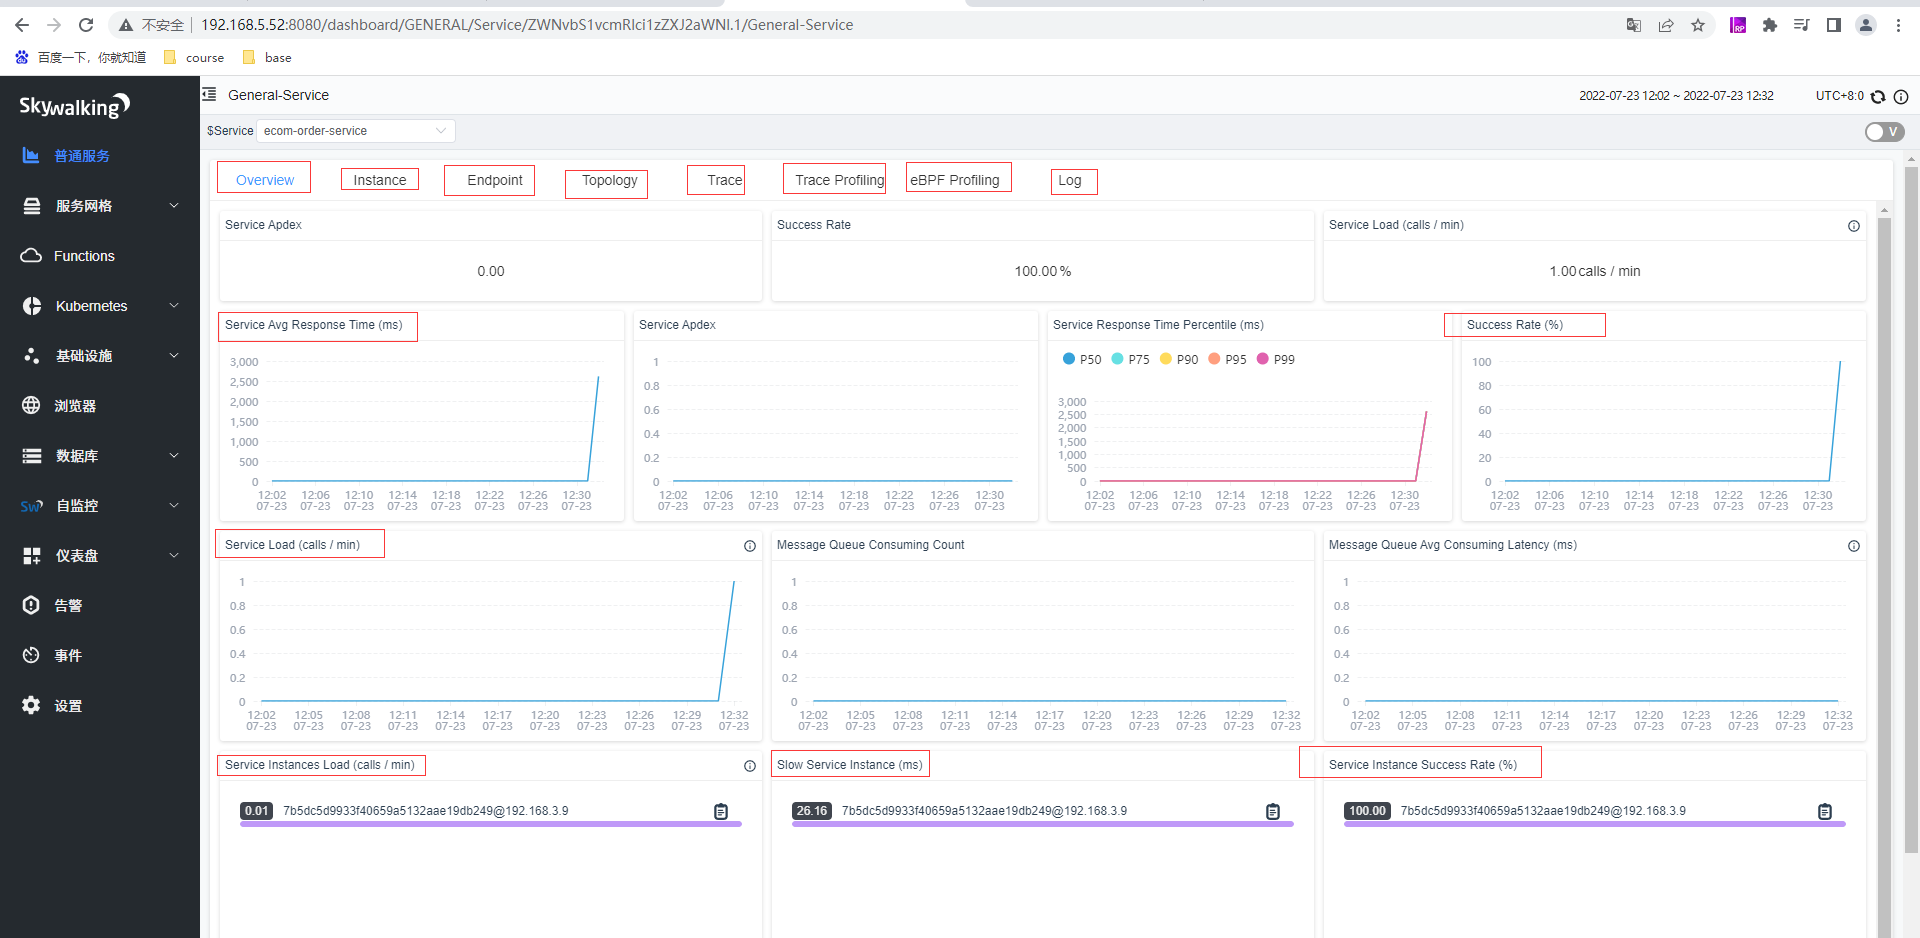
Task: Copy instance name in Slow Service Instance row
Action: pyautogui.click(x=1273, y=811)
